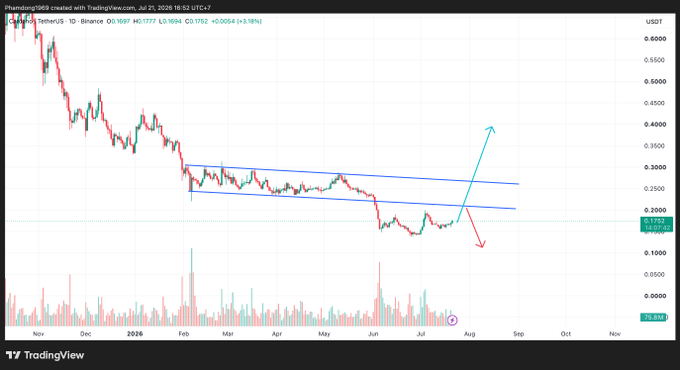Click the Dec time axis label
The width and height of the screenshot is (680, 370).
[86, 334]
